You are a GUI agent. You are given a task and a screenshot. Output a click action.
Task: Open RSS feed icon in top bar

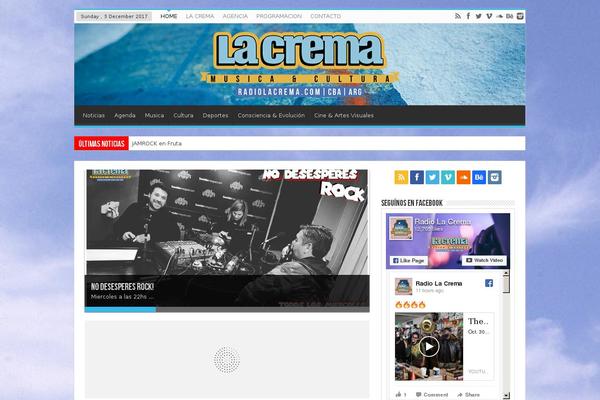click(458, 16)
